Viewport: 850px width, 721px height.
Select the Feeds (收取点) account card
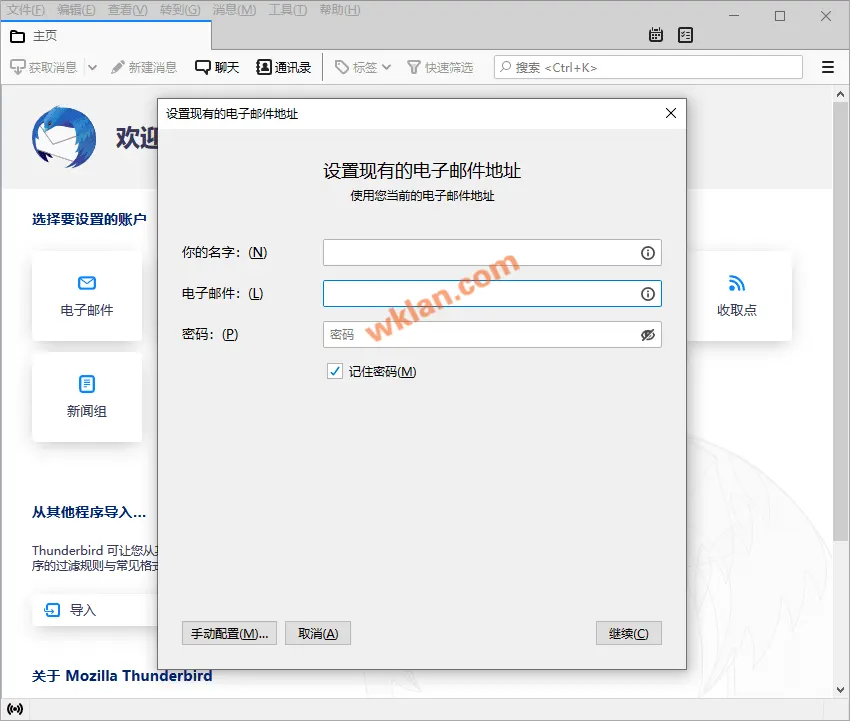737,296
